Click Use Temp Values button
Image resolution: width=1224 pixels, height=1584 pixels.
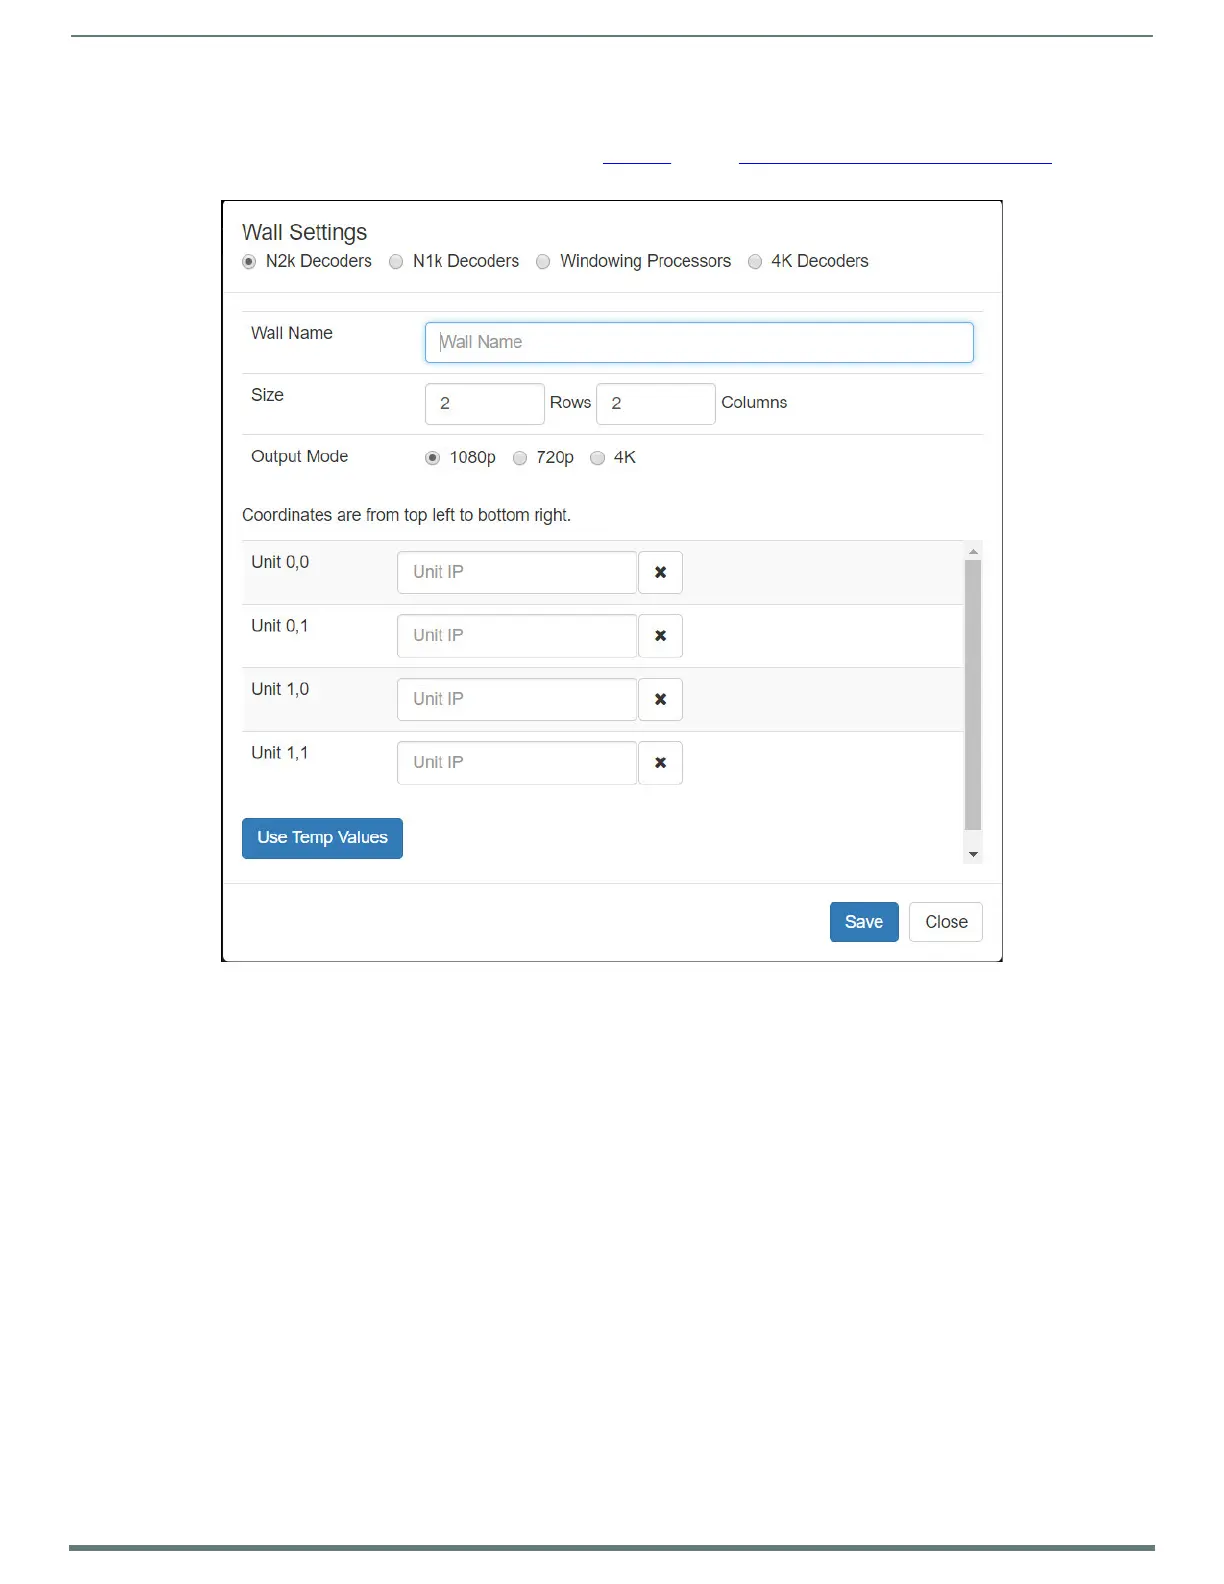[322, 838]
